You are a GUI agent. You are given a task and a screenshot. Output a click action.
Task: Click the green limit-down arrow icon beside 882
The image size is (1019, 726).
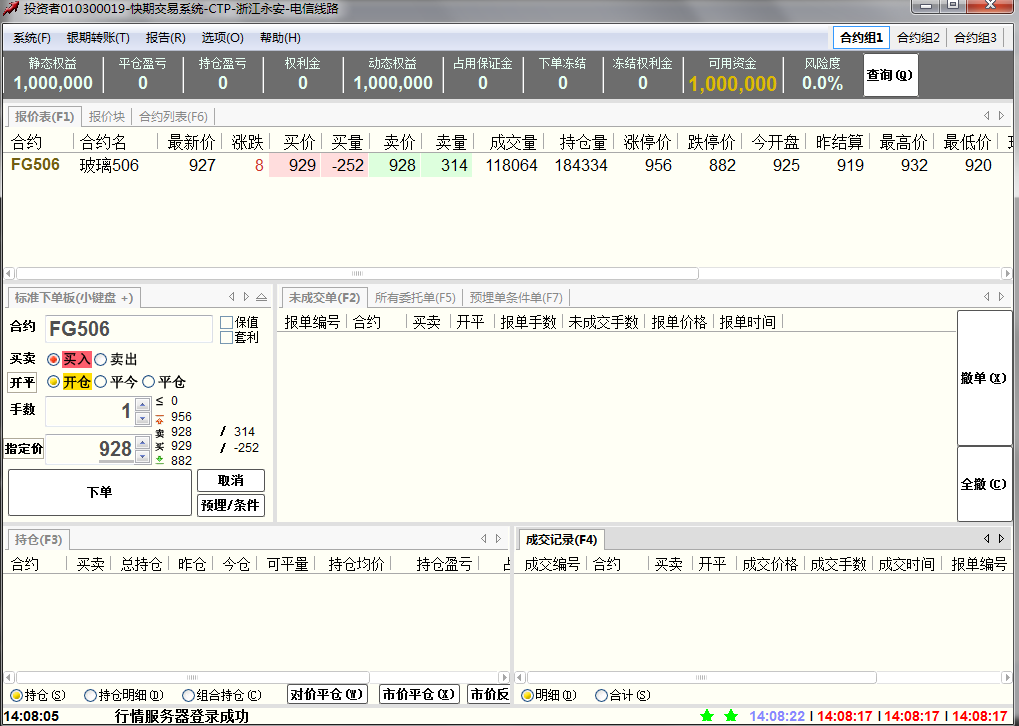pos(160,461)
